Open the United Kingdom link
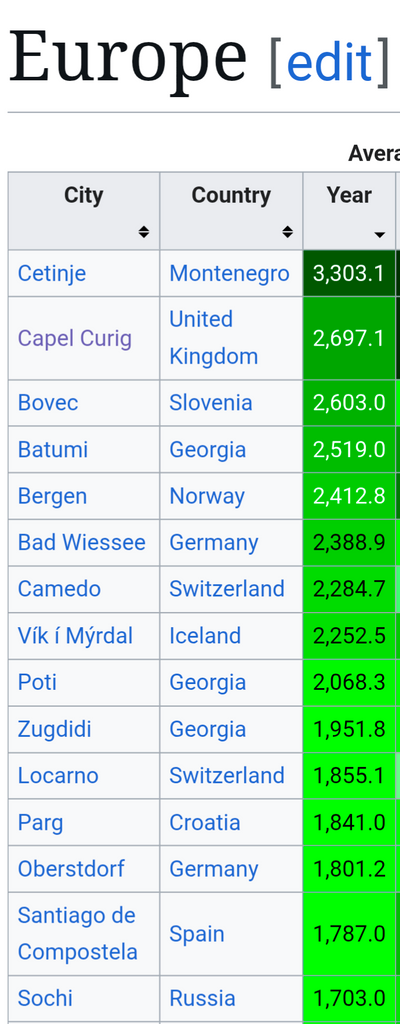 tap(213, 338)
